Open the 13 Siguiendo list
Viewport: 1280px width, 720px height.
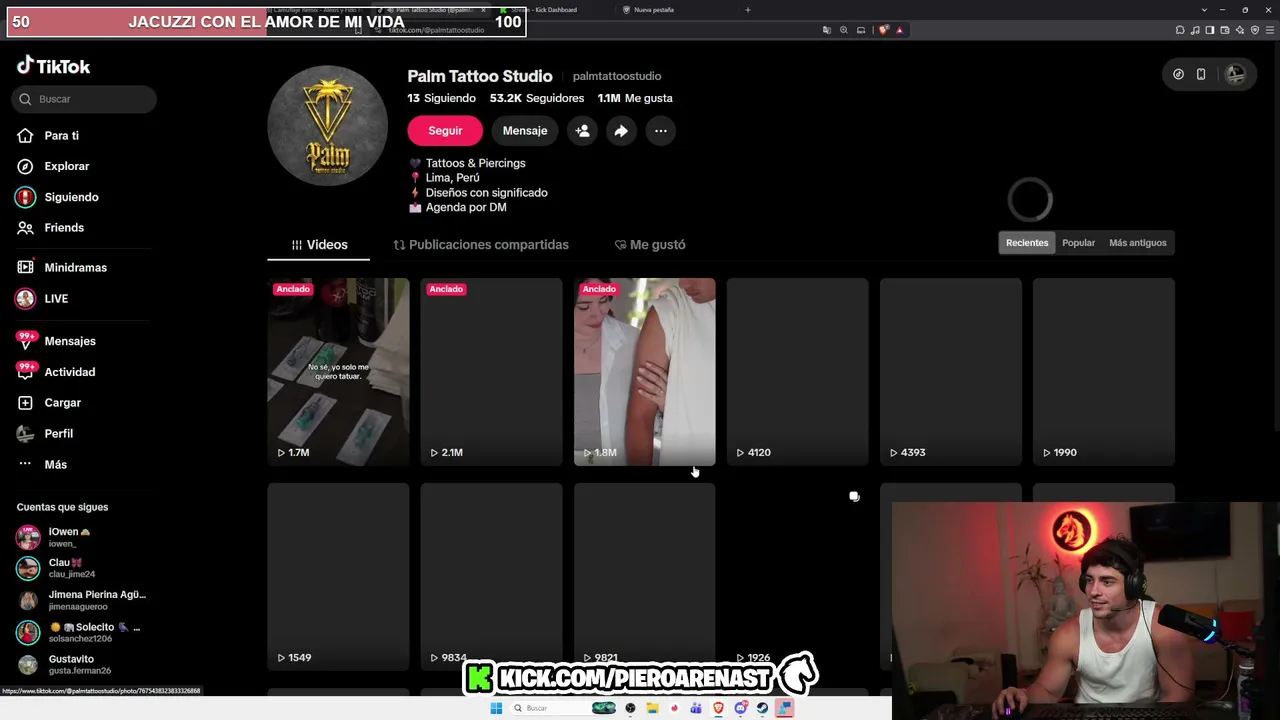(441, 98)
